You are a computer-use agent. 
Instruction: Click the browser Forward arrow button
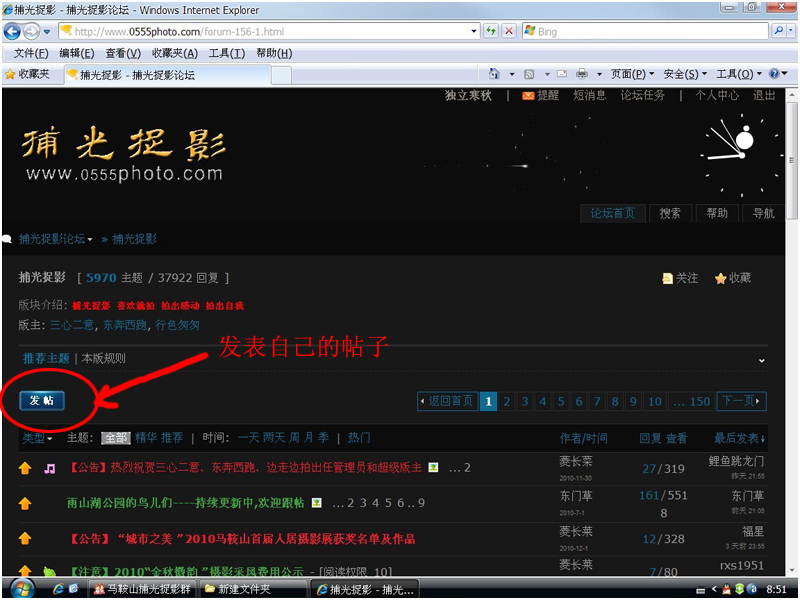(32, 32)
